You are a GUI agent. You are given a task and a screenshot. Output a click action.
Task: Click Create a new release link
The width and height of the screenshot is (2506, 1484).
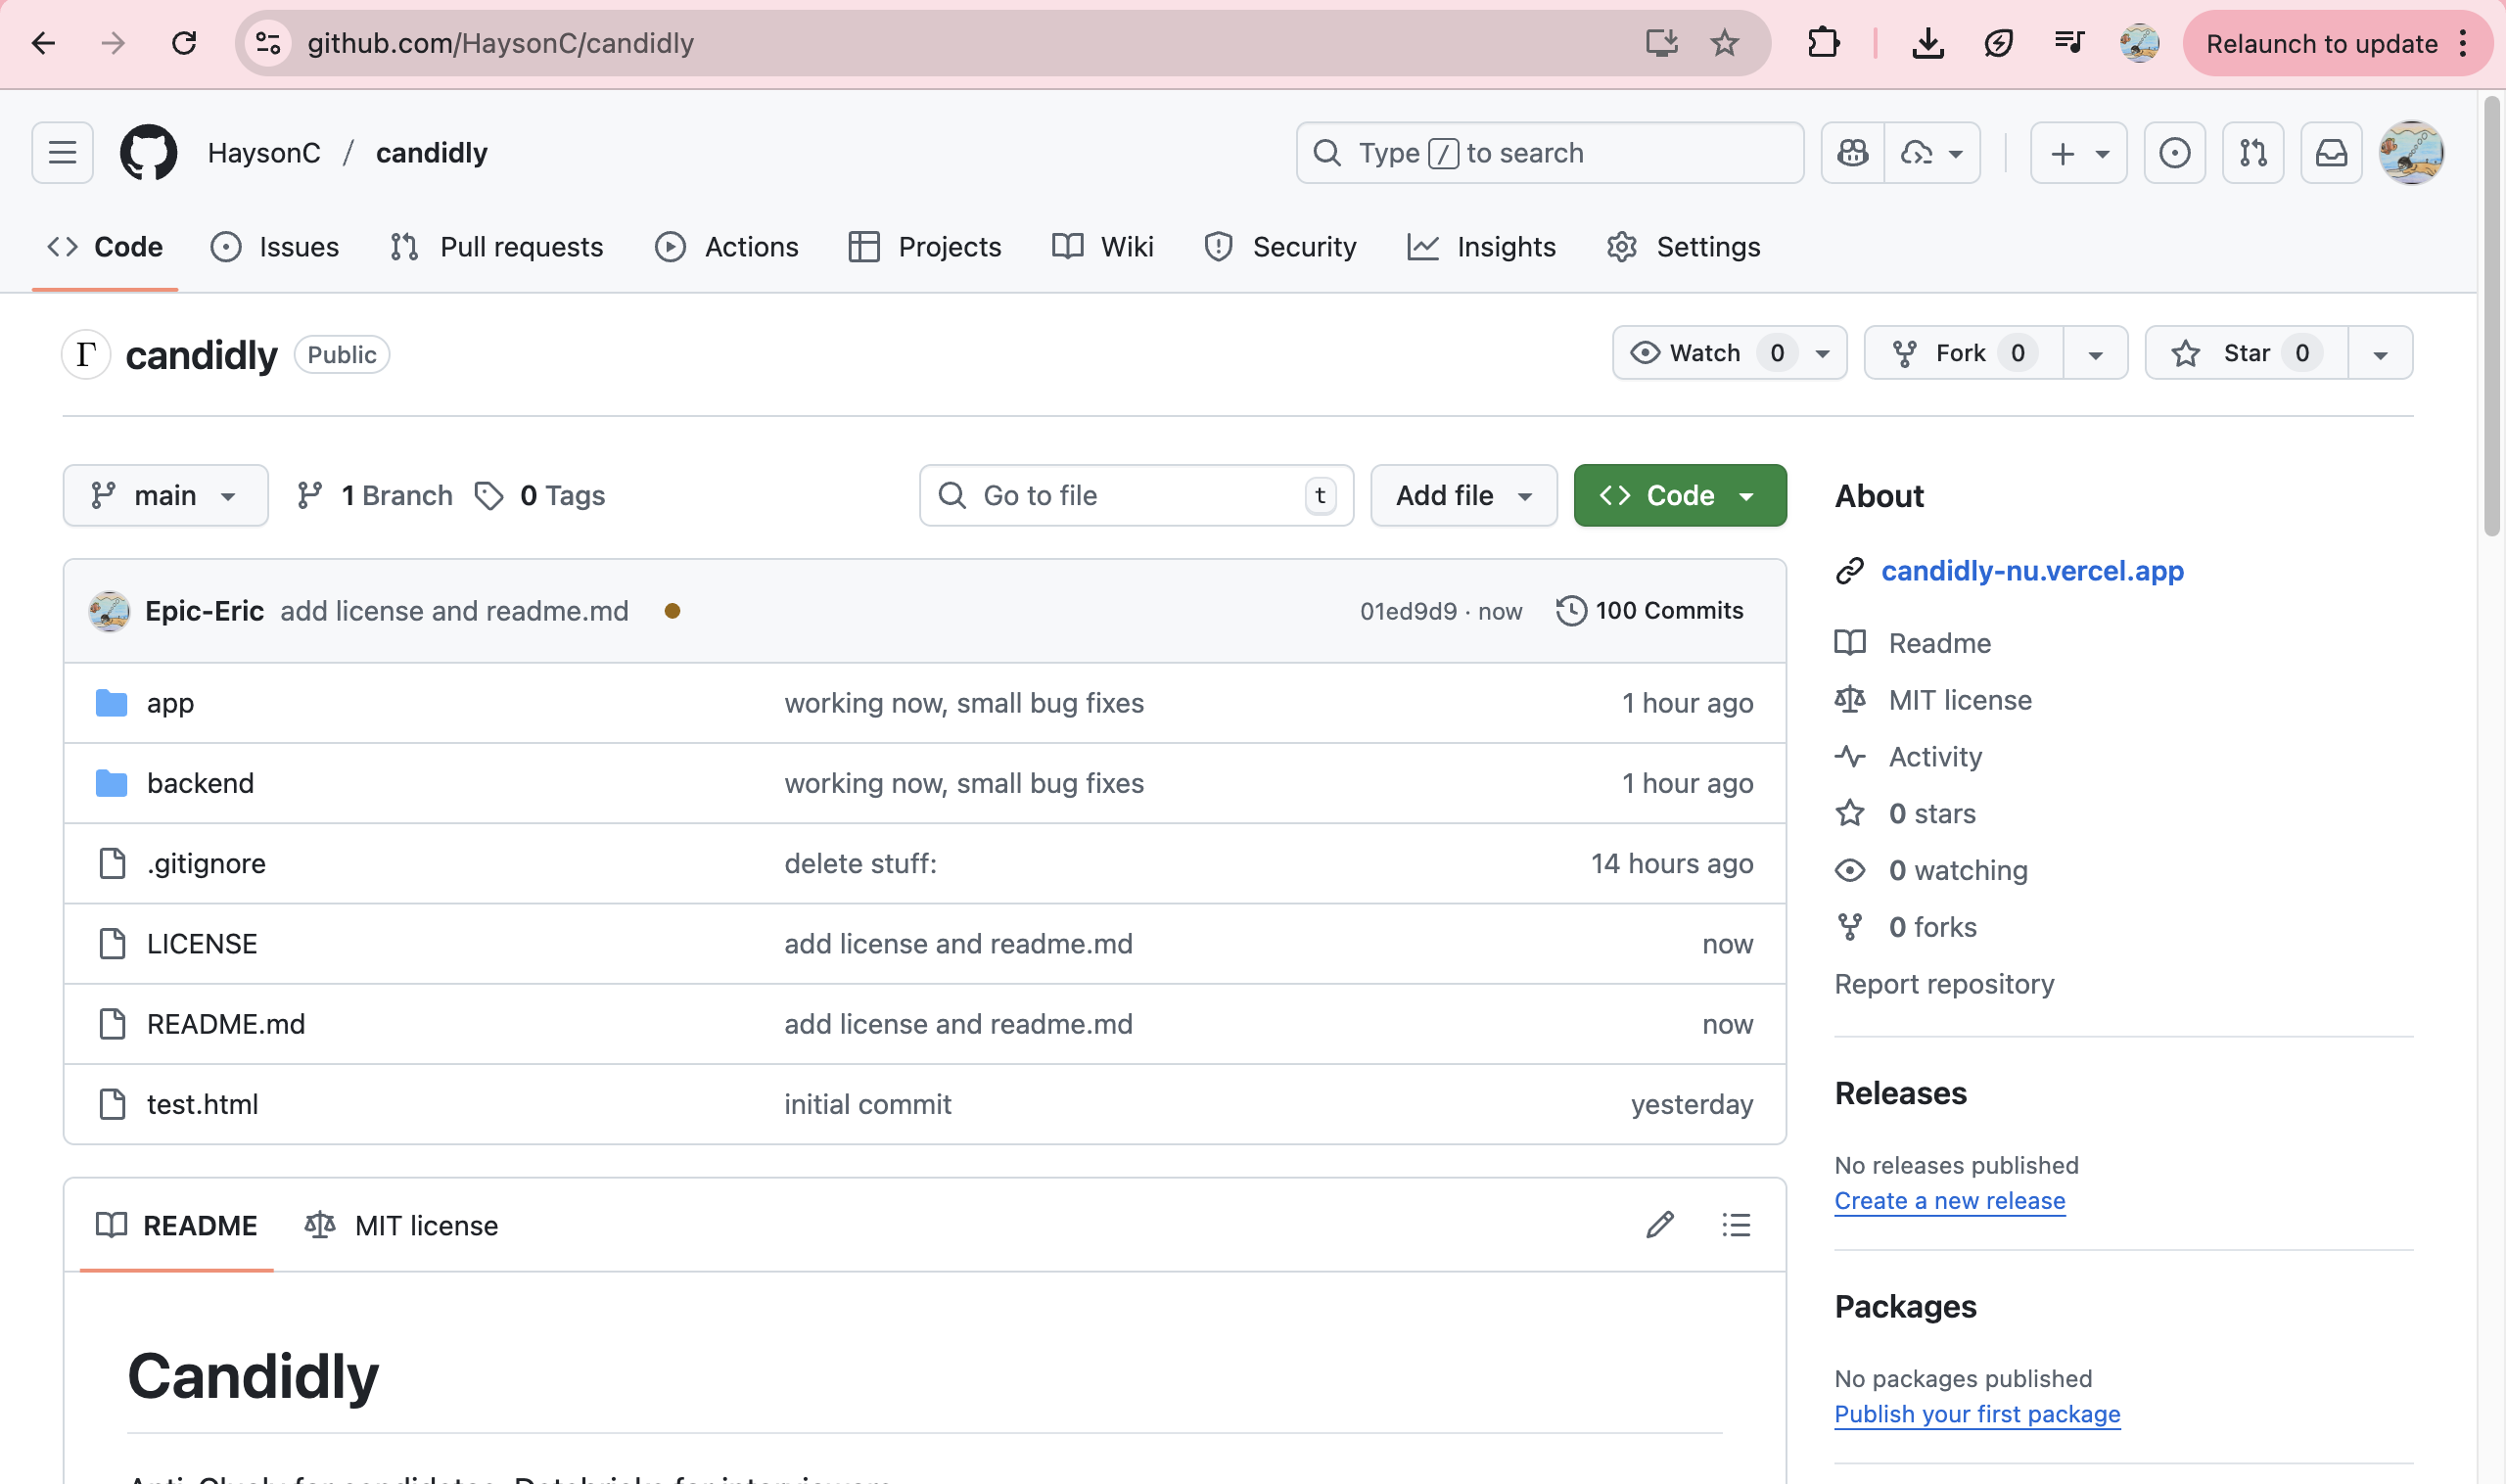[x=1949, y=1201]
